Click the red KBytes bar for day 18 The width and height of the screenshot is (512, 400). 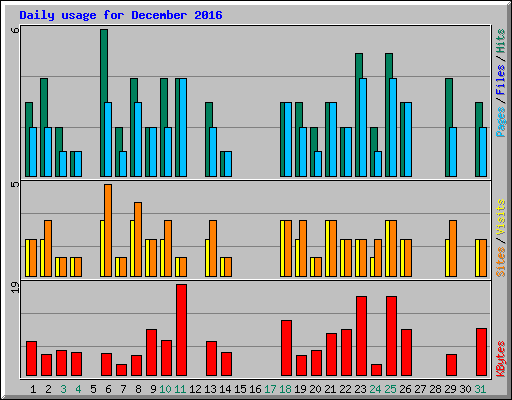pos(286,348)
